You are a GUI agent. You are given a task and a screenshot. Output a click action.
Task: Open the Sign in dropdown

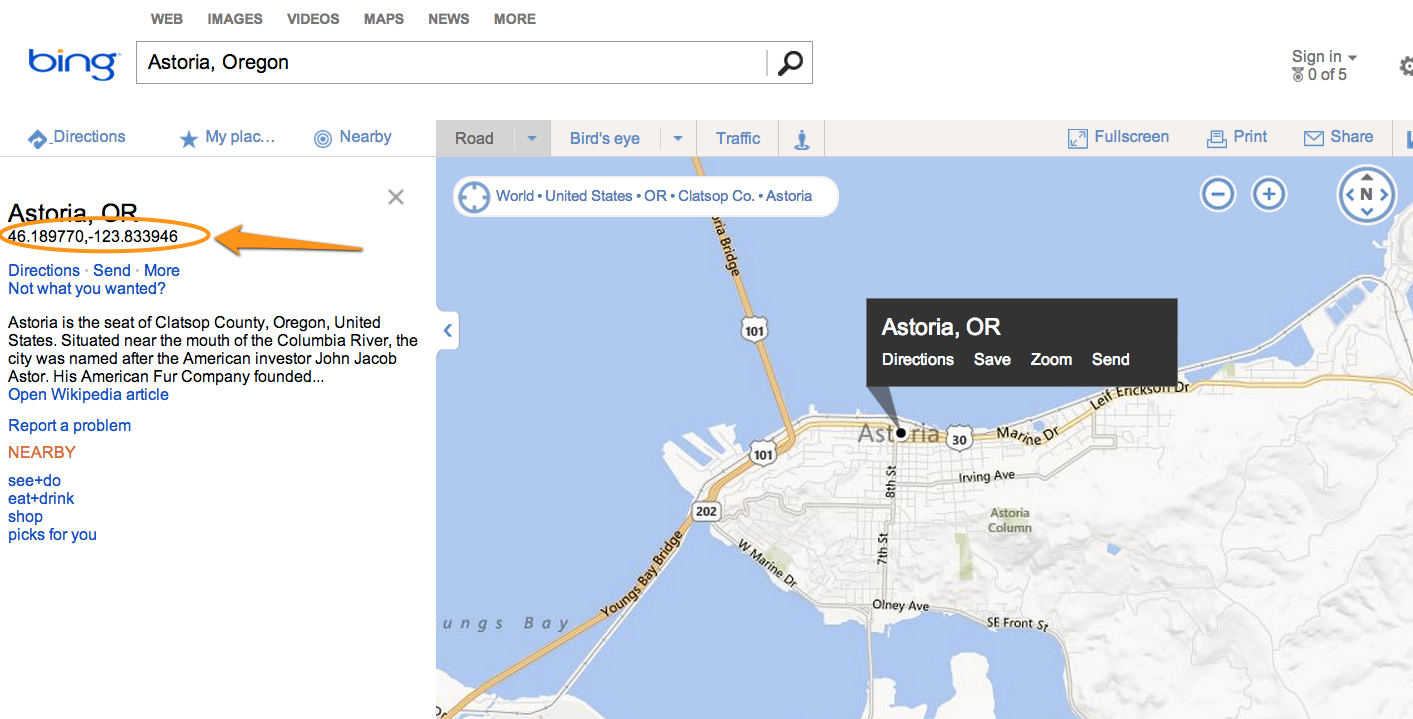(1324, 57)
